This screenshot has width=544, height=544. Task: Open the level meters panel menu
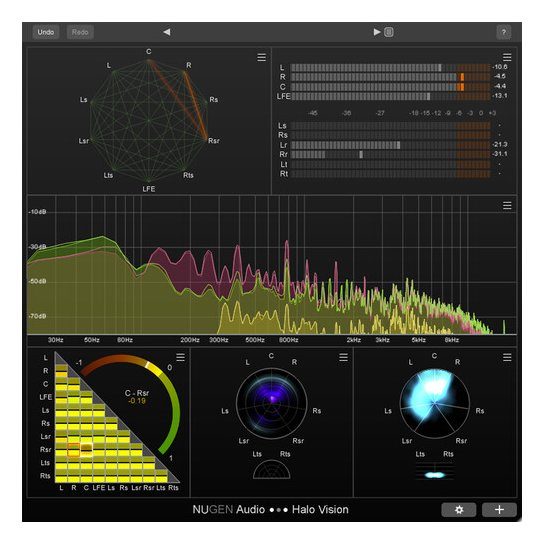point(507,57)
